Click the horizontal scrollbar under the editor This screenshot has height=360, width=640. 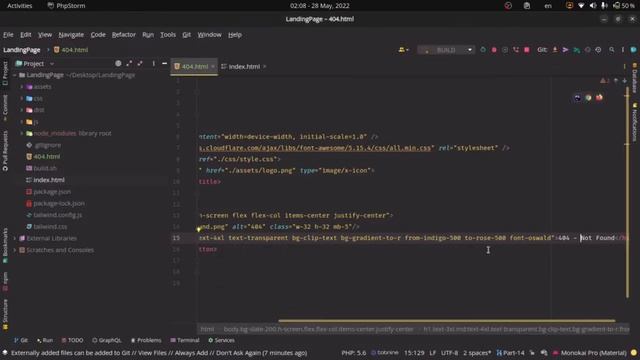pyautogui.click(x=447, y=320)
